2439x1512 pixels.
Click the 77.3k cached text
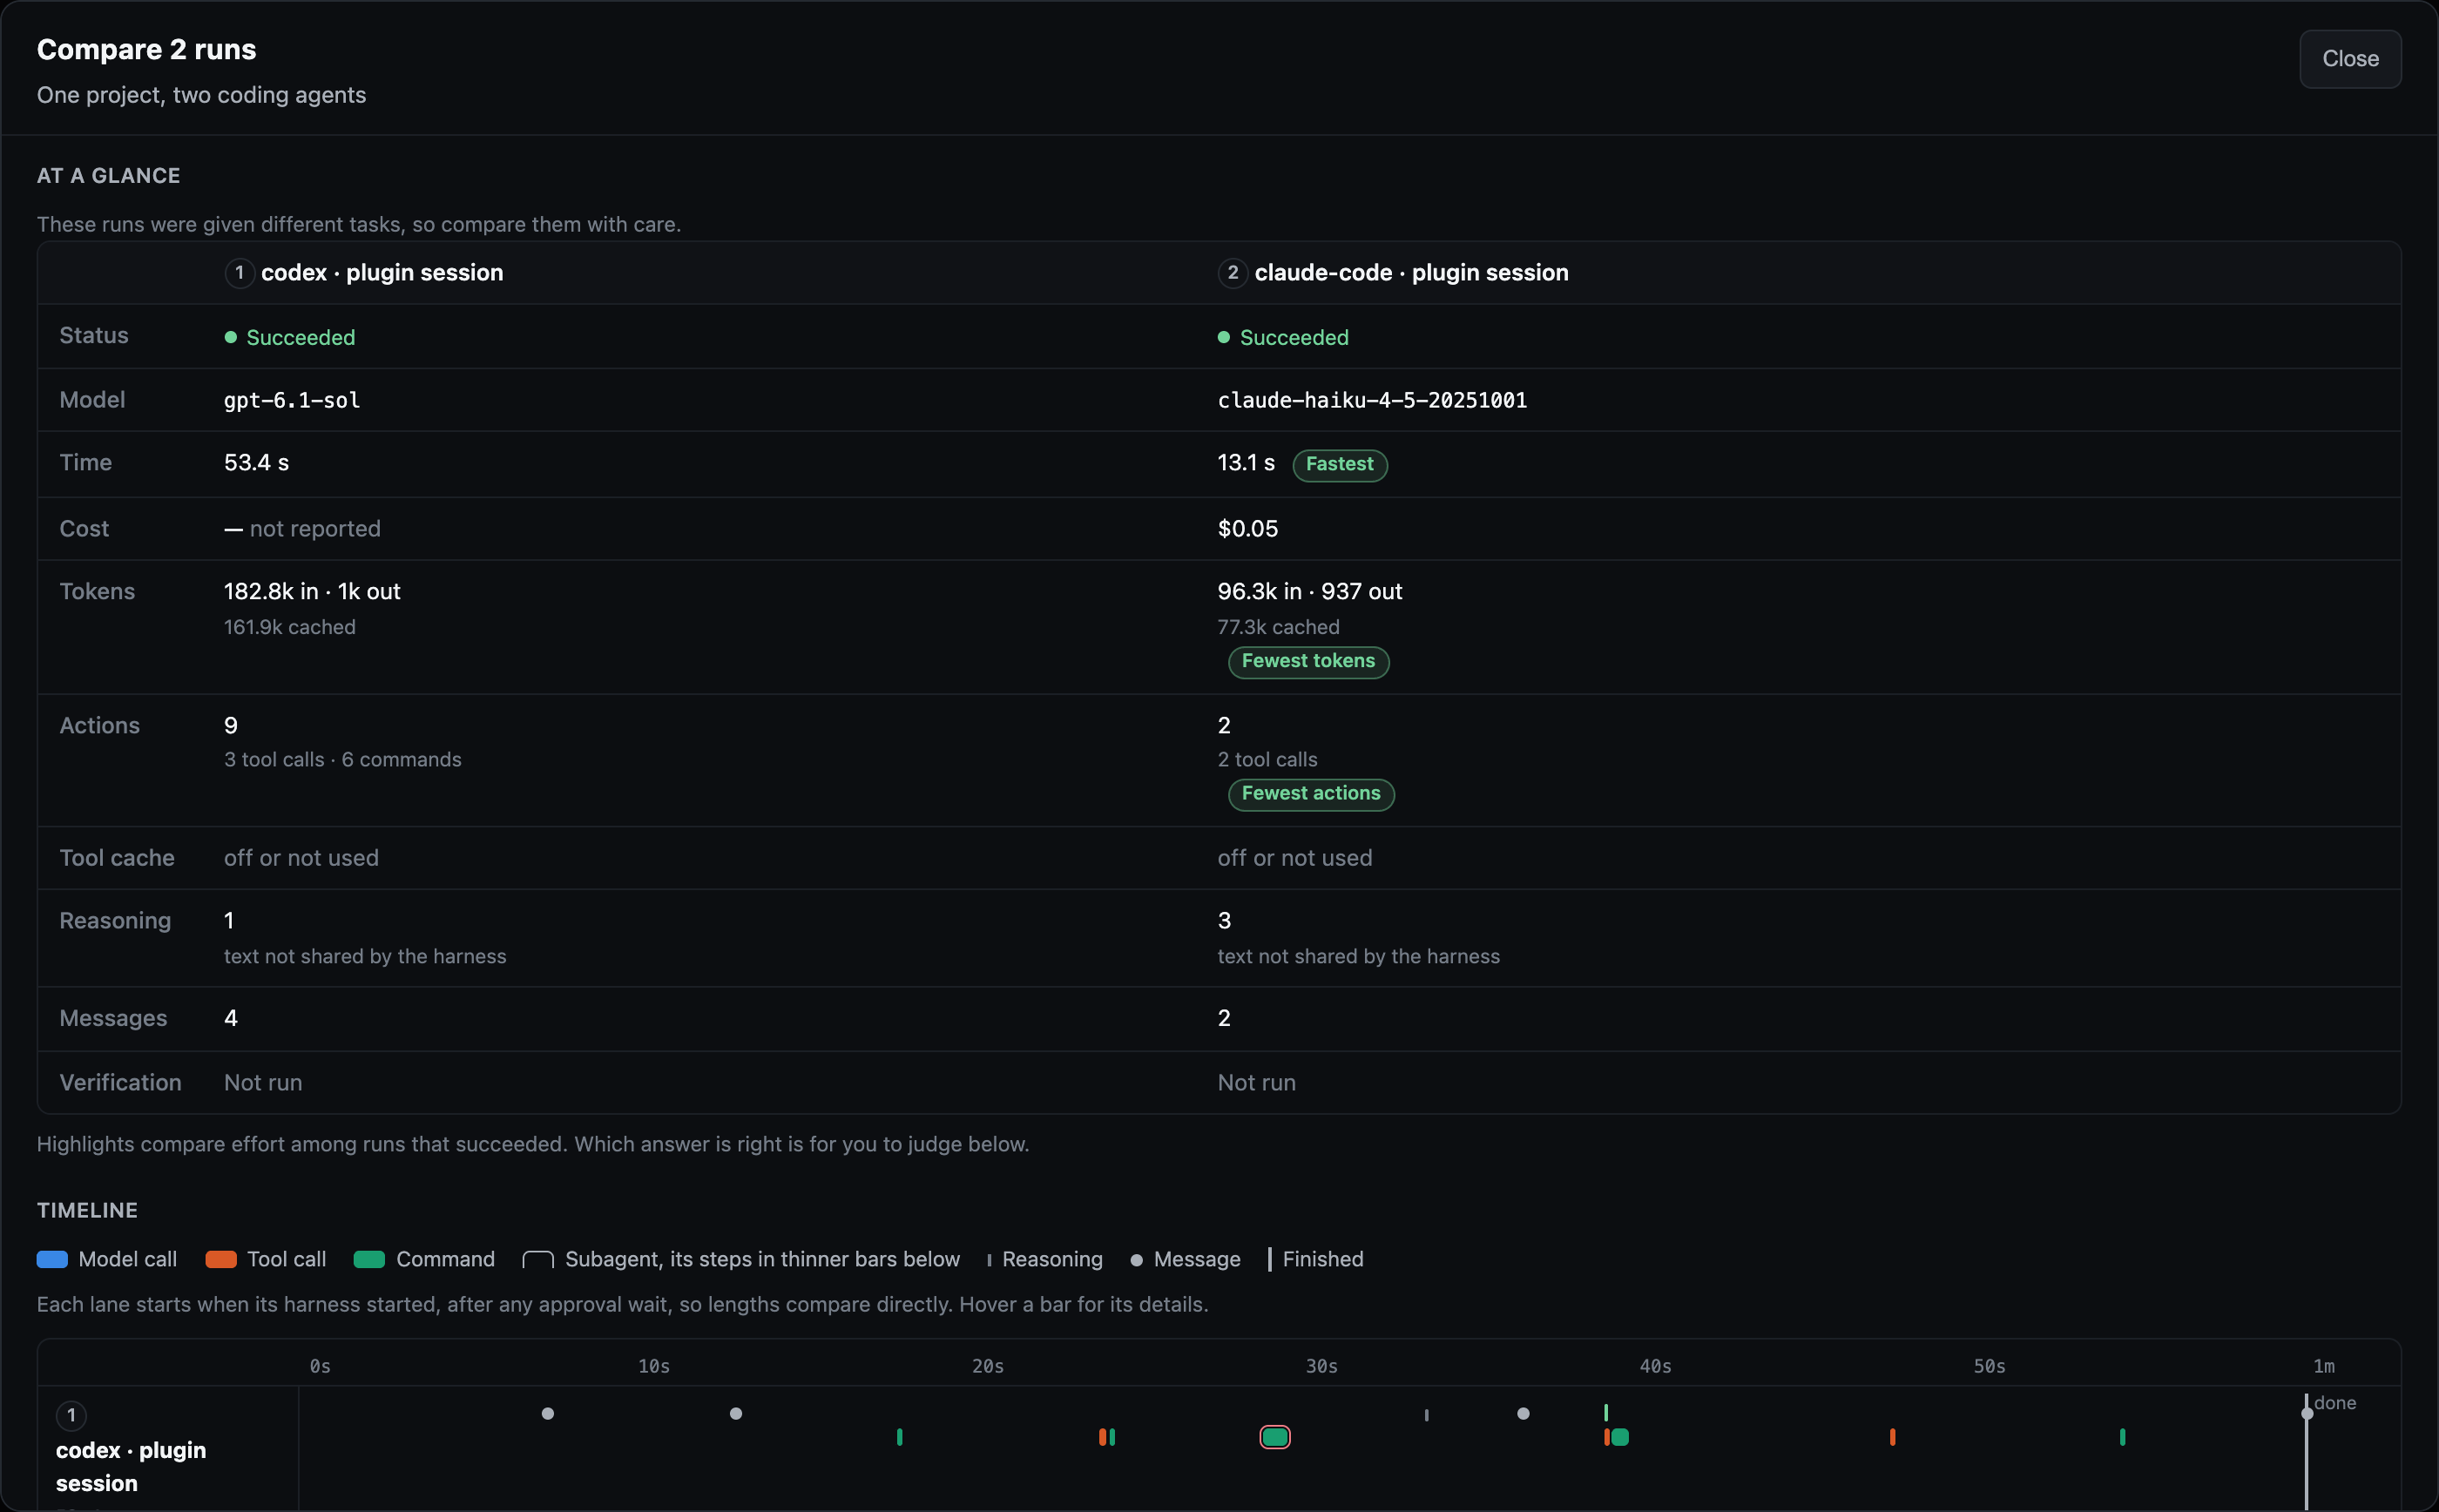click(x=1278, y=627)
